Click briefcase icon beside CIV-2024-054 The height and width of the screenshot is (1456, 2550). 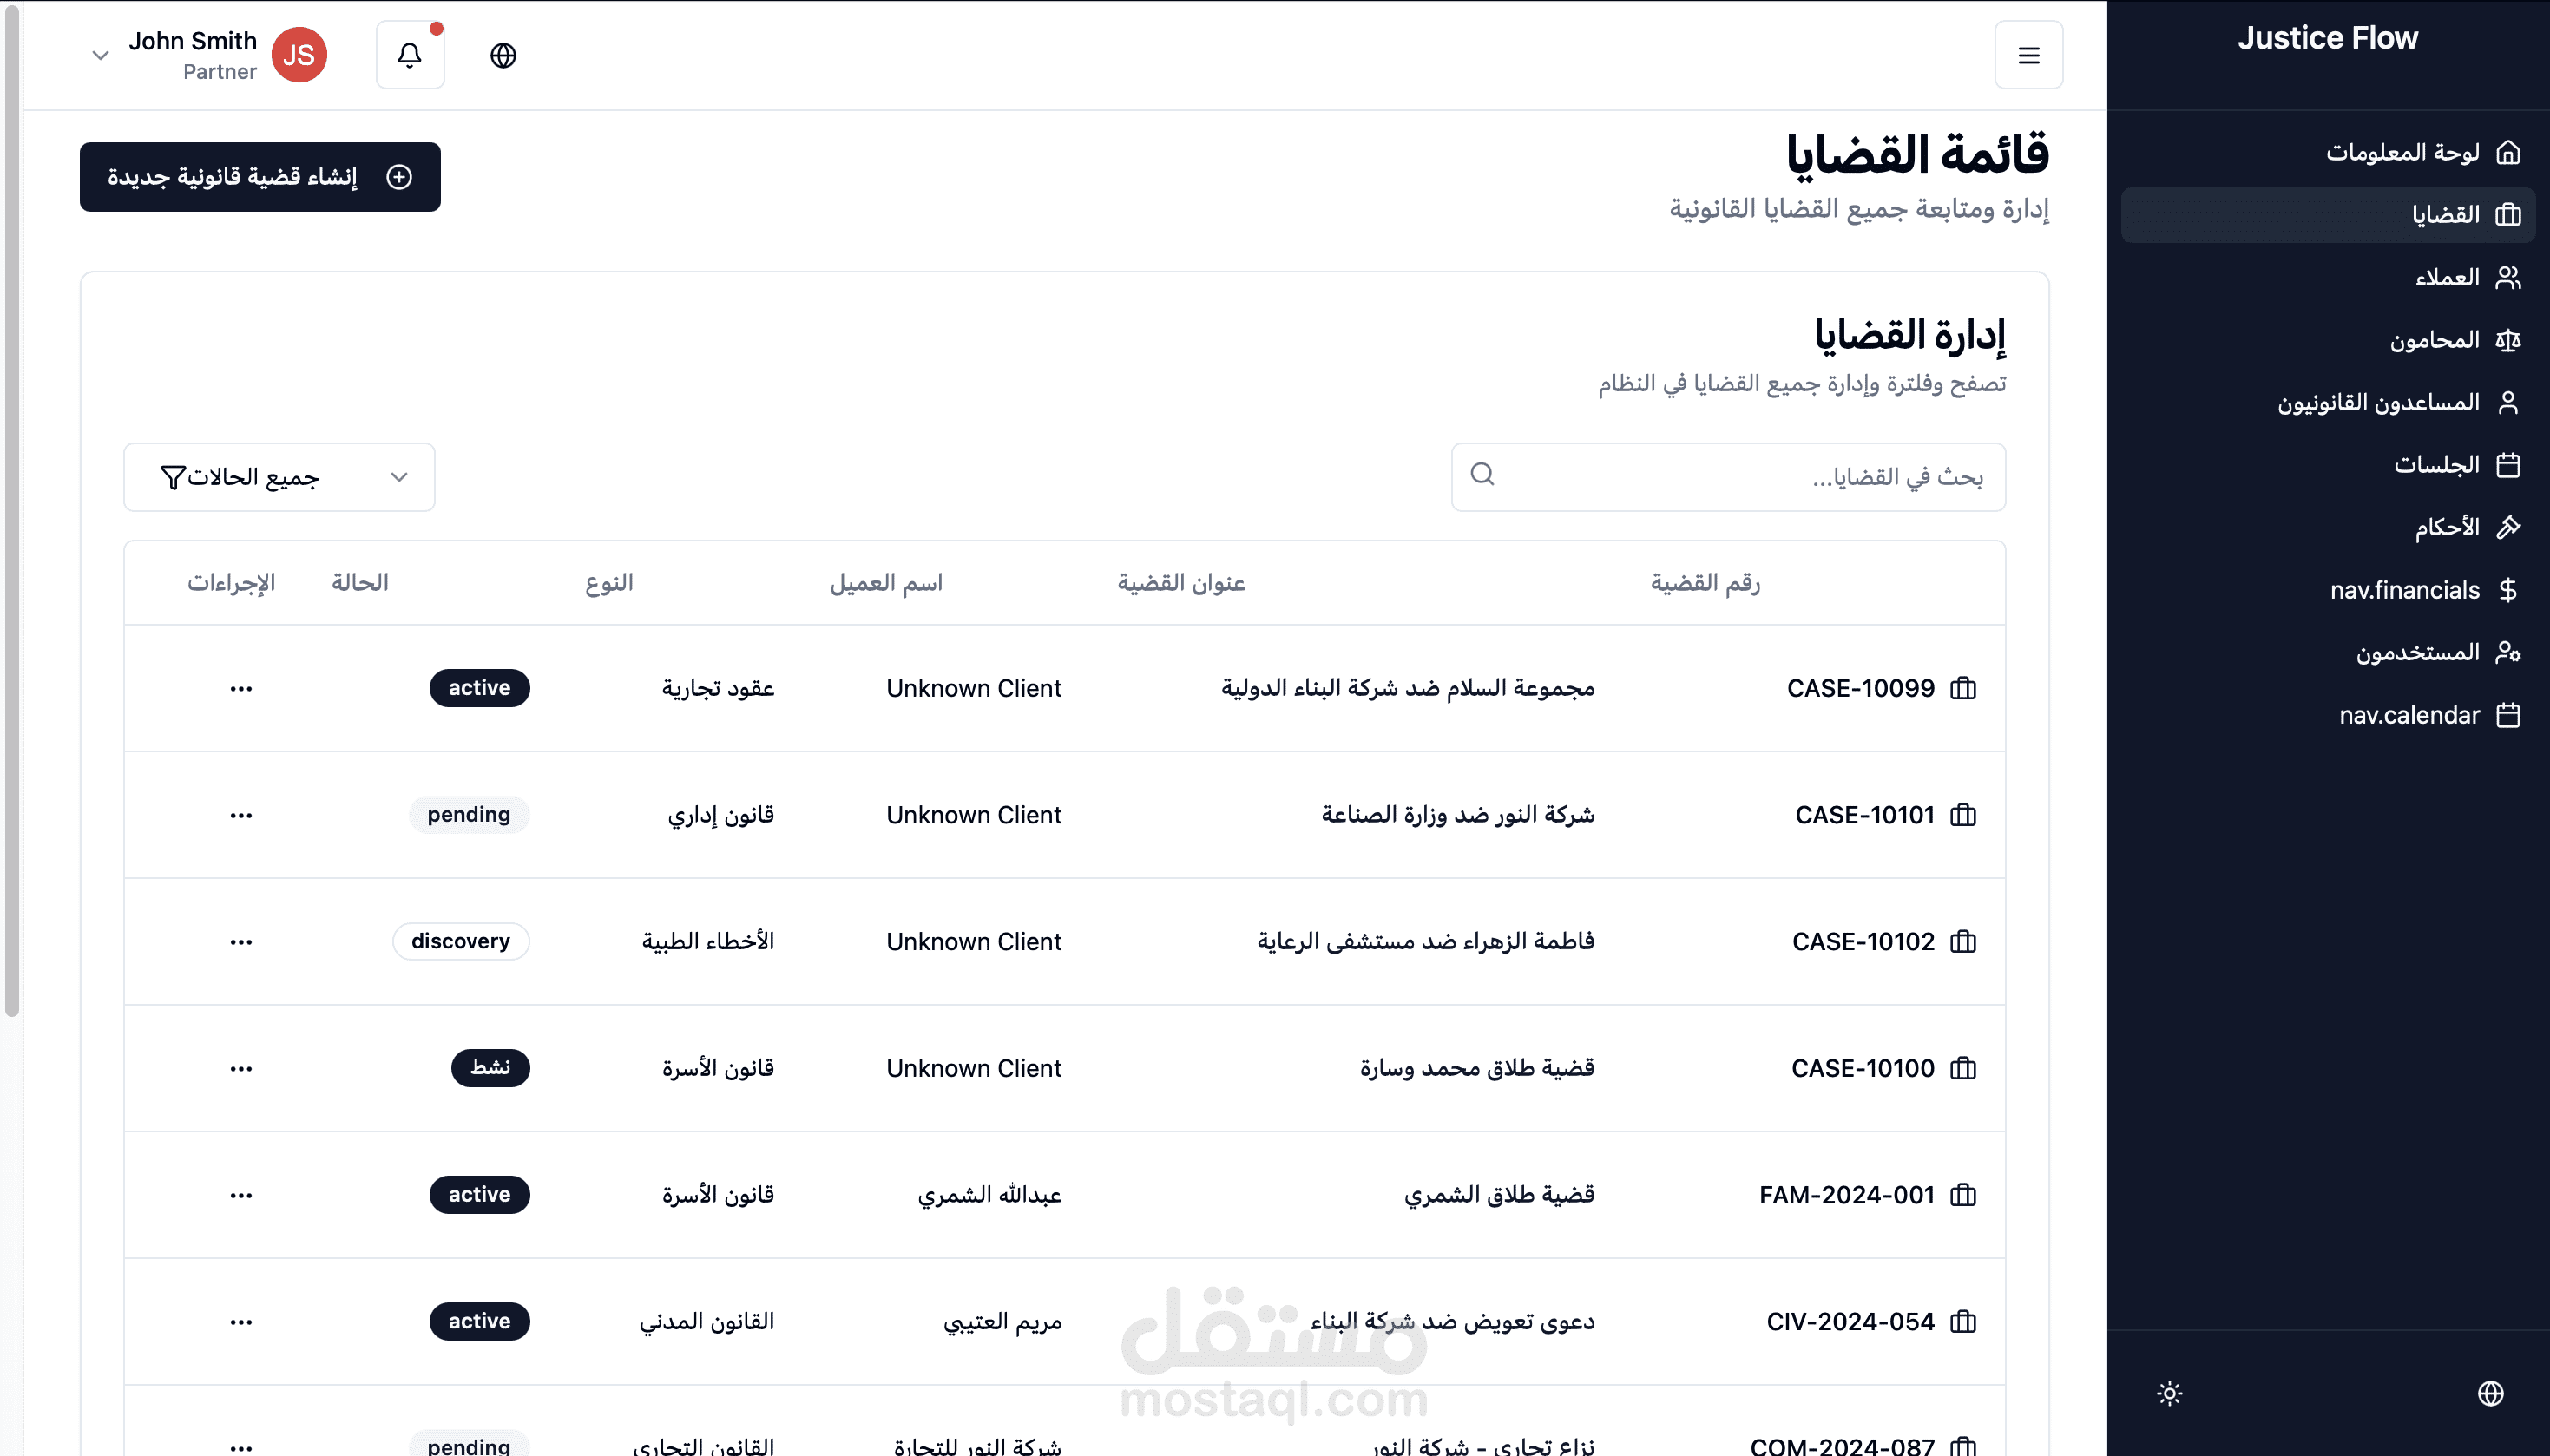[x=1963, y=1322]
